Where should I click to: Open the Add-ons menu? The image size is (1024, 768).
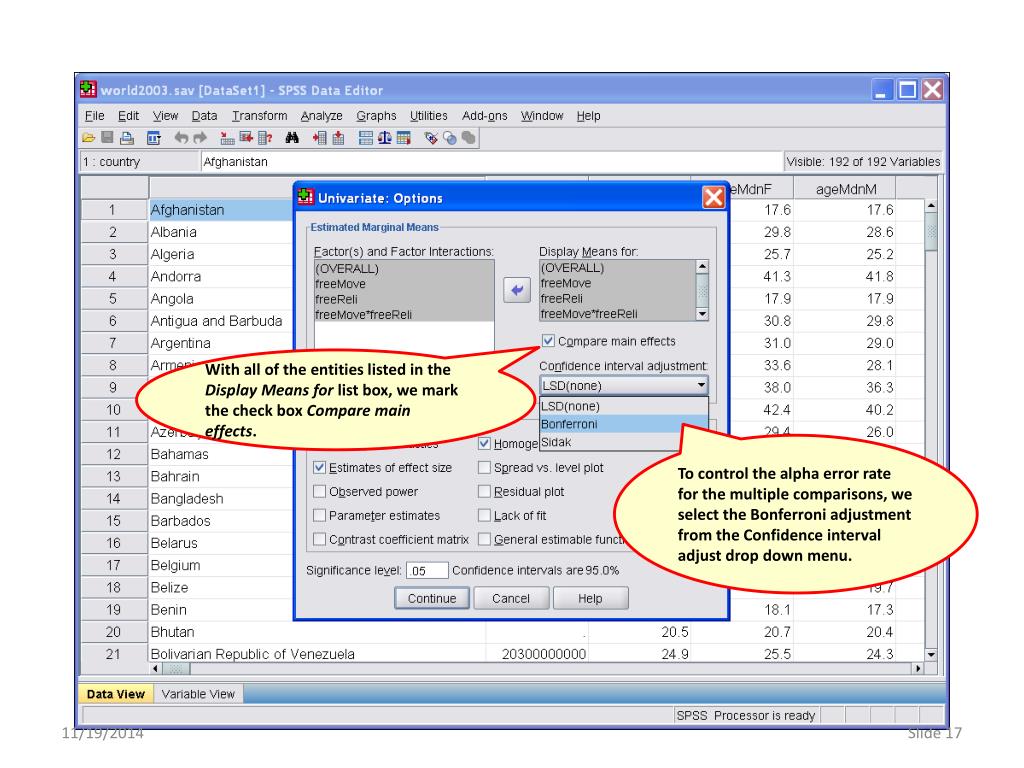click(x=485, y=116)
